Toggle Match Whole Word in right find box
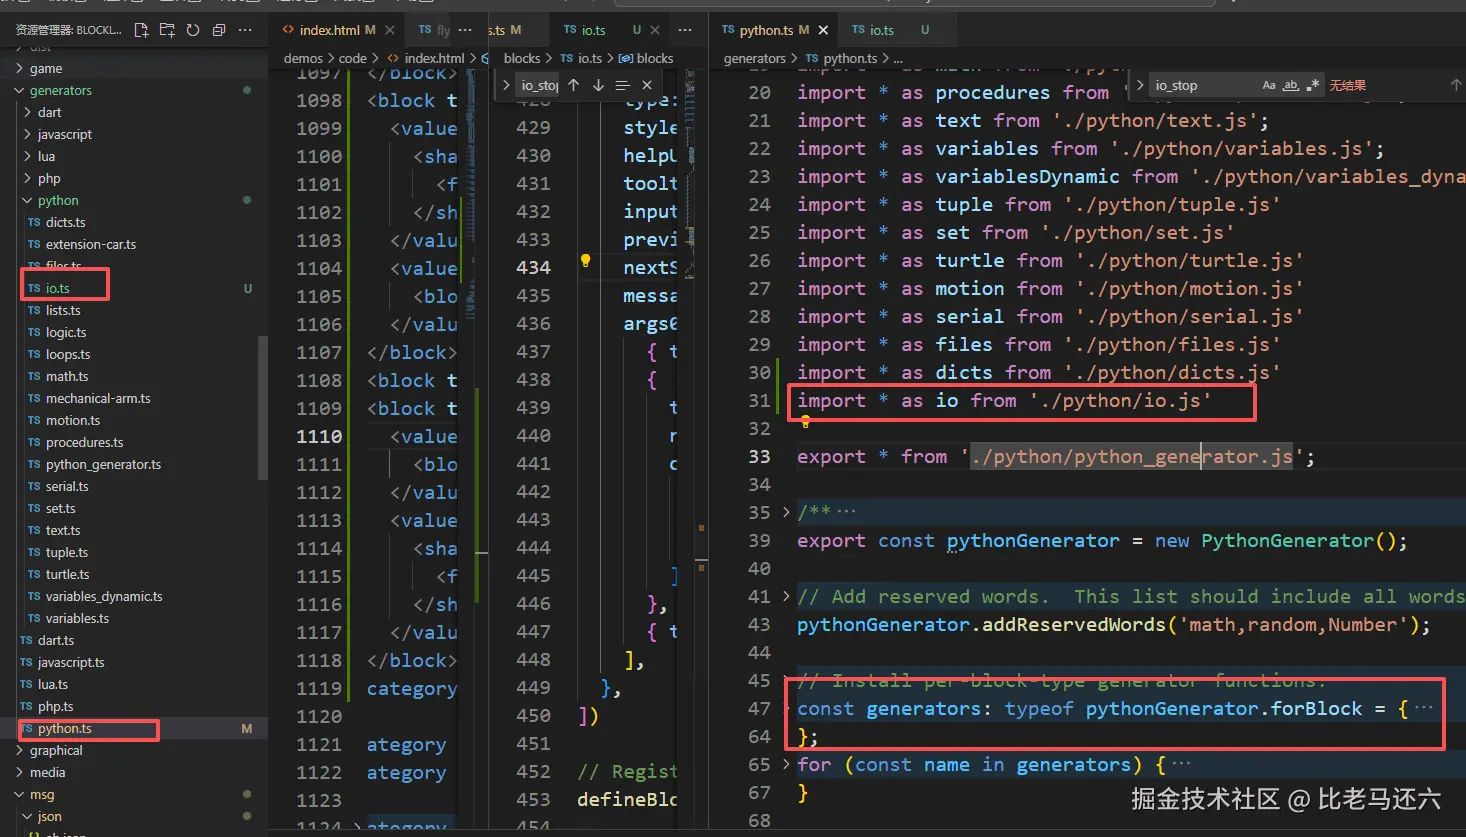 click(1291, 86)
